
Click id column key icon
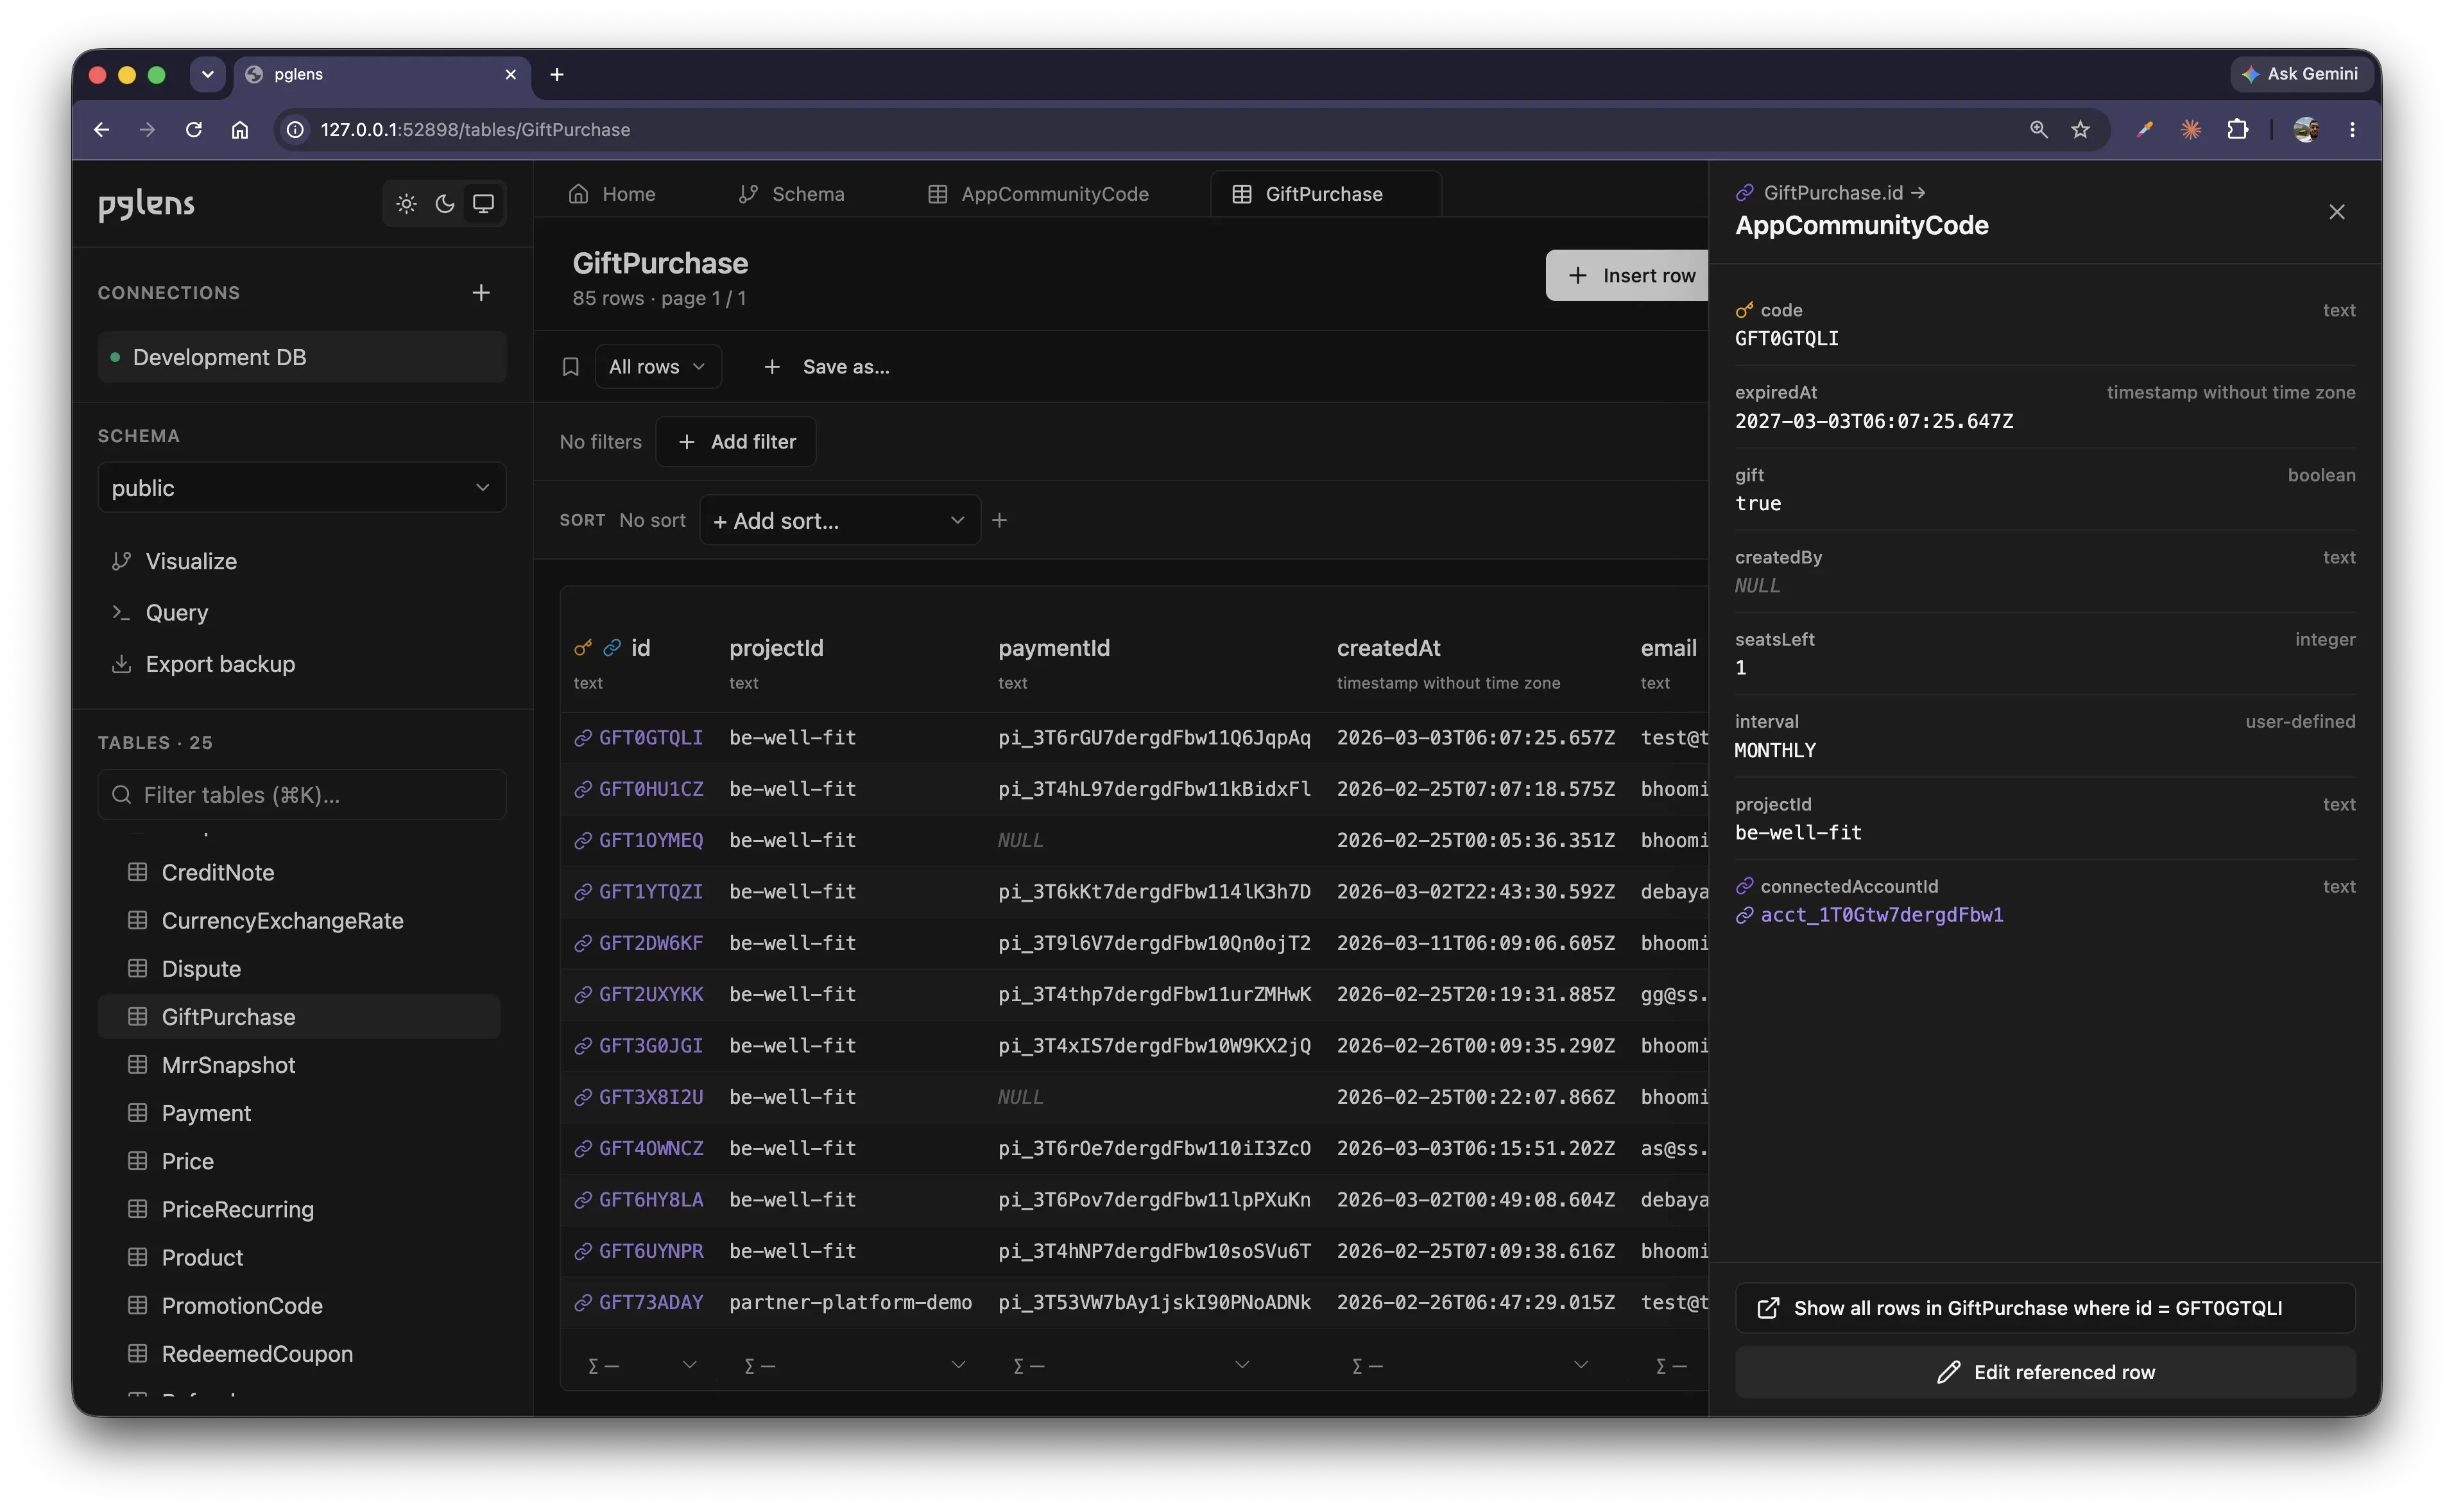[583, 648]
